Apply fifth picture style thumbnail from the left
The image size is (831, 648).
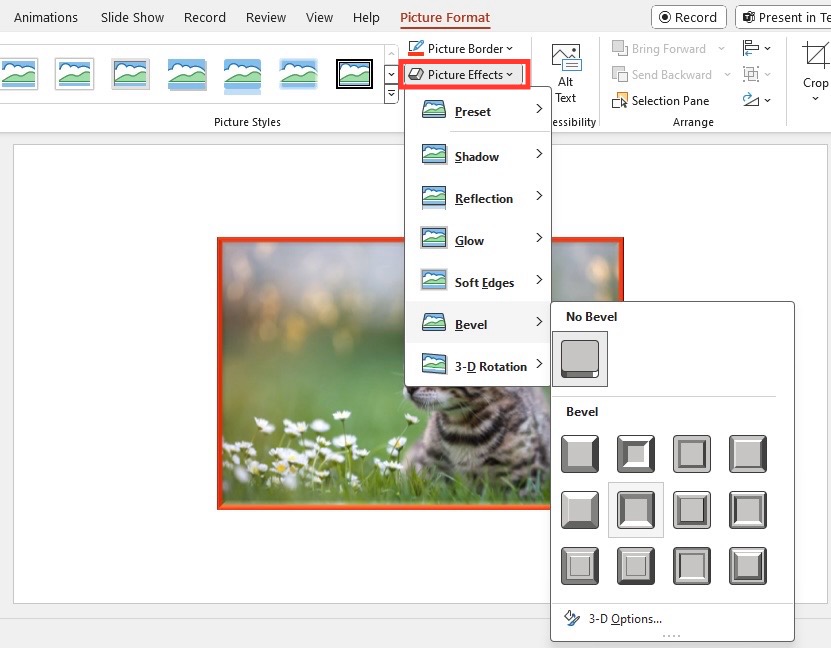click(x=242, y=75)
